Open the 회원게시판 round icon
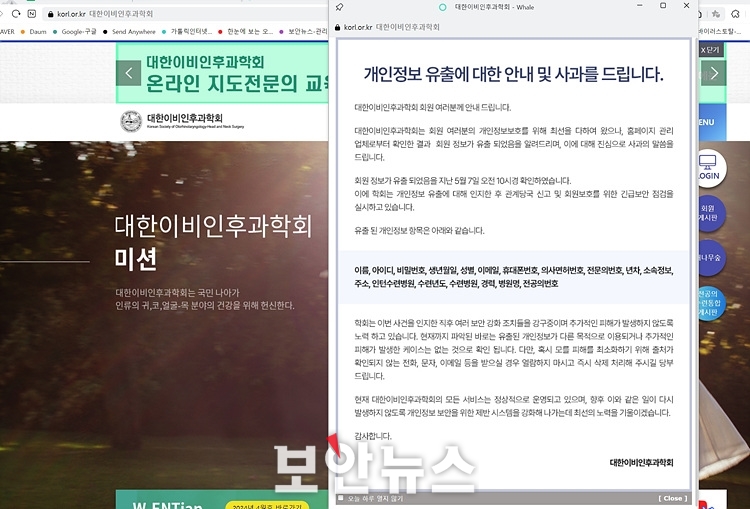The image size is (750, 509). (x=710, y=213)
